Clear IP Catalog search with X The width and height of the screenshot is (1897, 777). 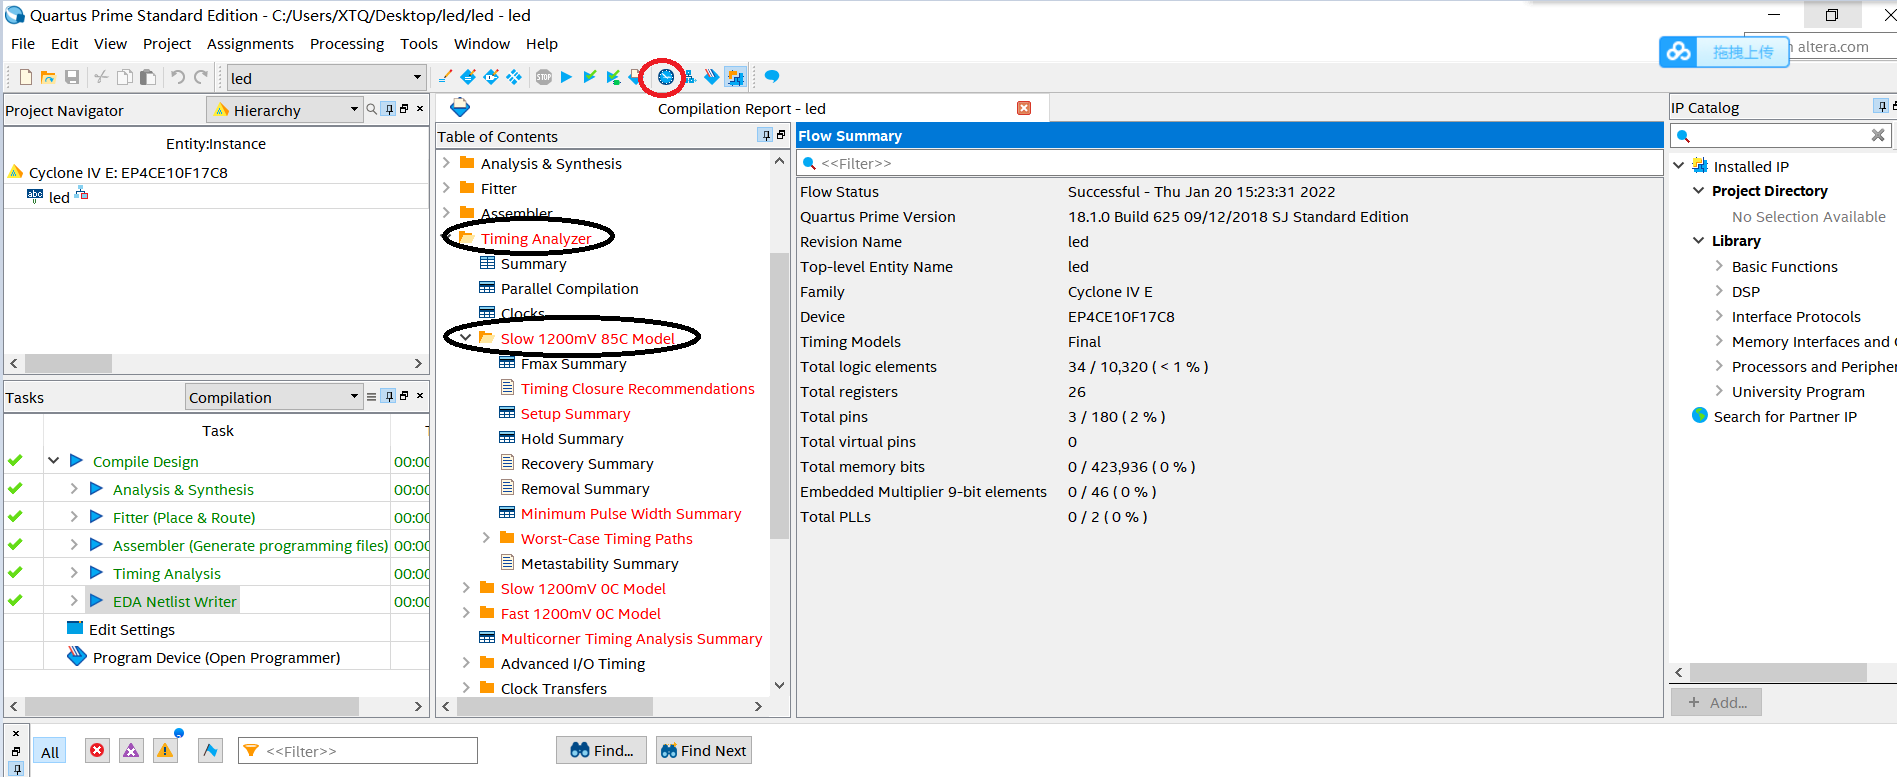pyautogui.click(x=1878, y=135)
